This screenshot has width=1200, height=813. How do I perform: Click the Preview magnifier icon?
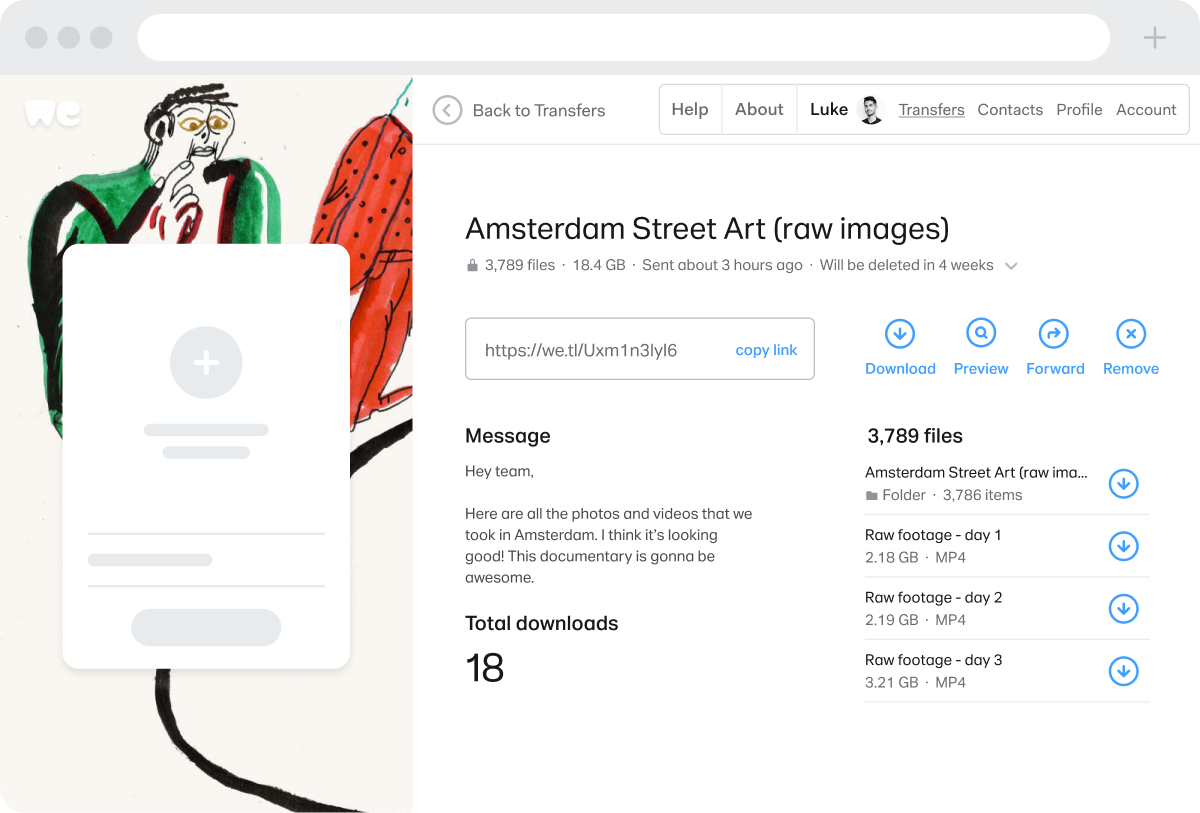[981, 334]
